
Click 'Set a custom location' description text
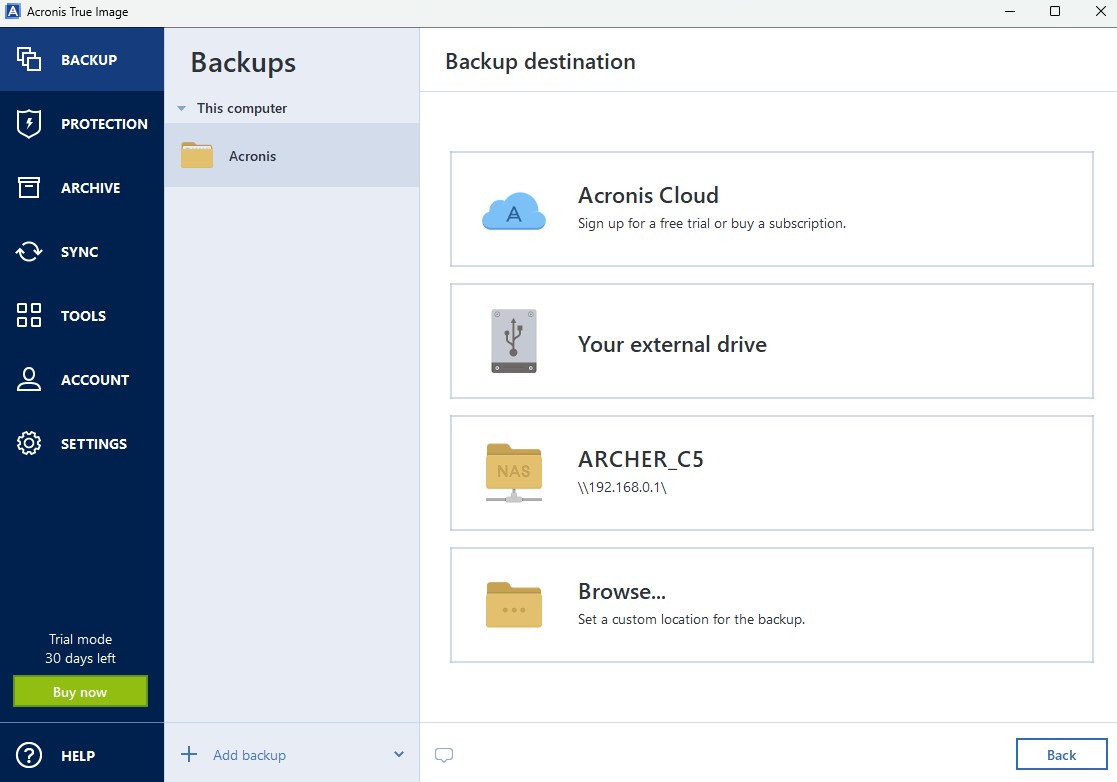click(691, 620)
